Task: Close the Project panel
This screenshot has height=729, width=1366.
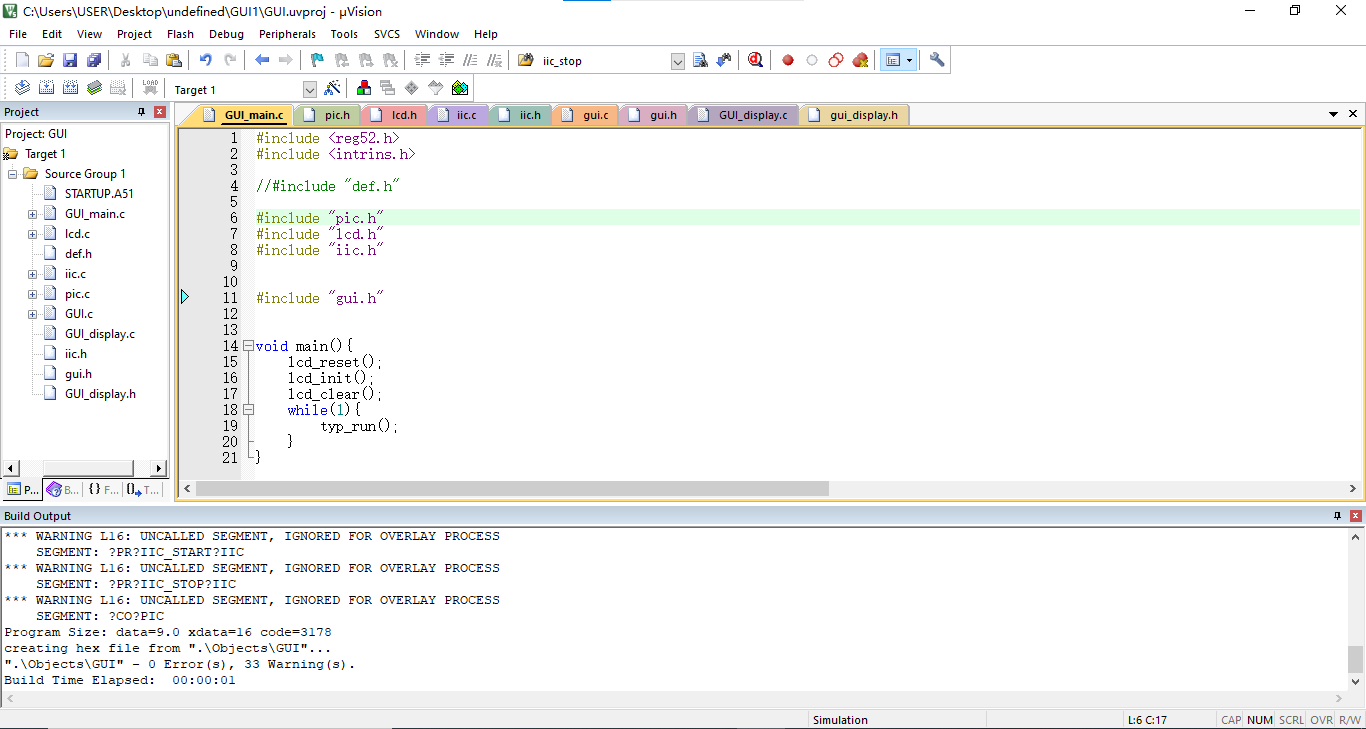Action: pos(159,112)
